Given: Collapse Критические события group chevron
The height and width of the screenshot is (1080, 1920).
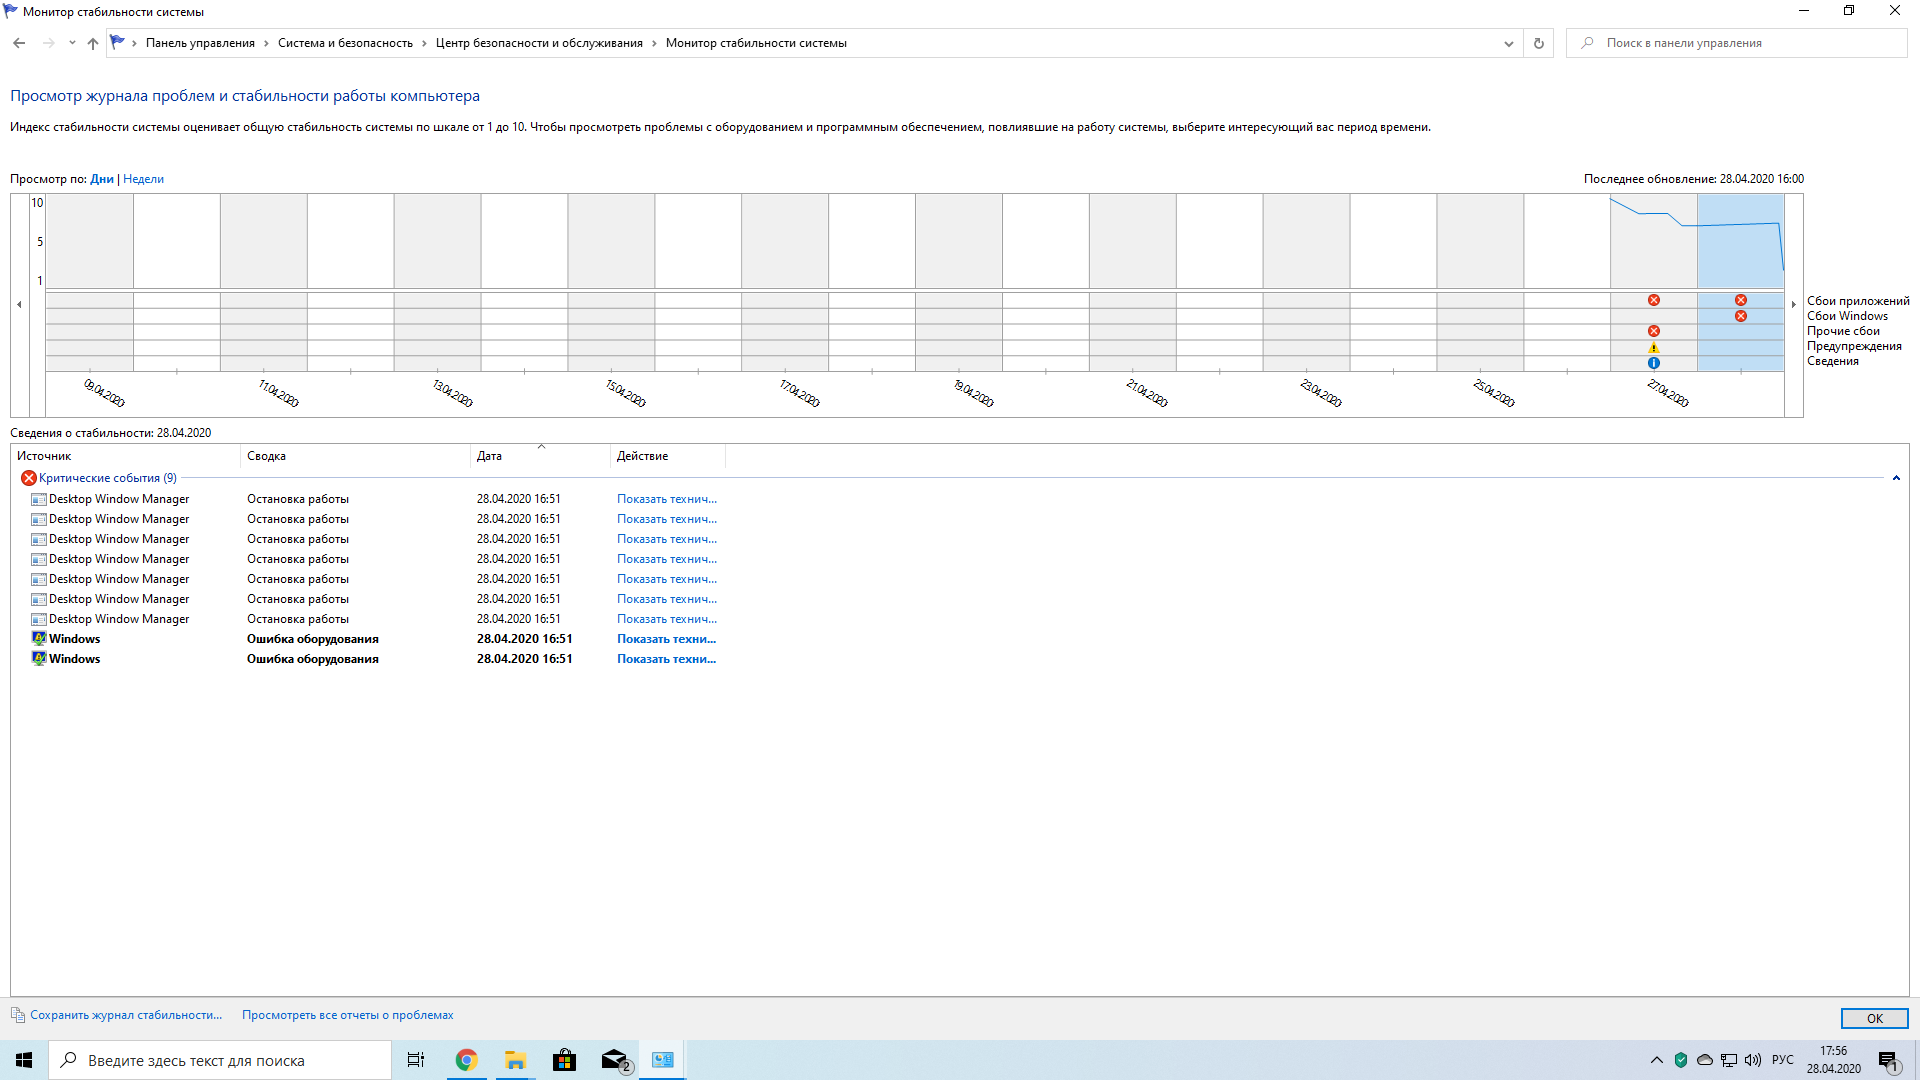Looking at the screenshot, I should coord(1896,478).
